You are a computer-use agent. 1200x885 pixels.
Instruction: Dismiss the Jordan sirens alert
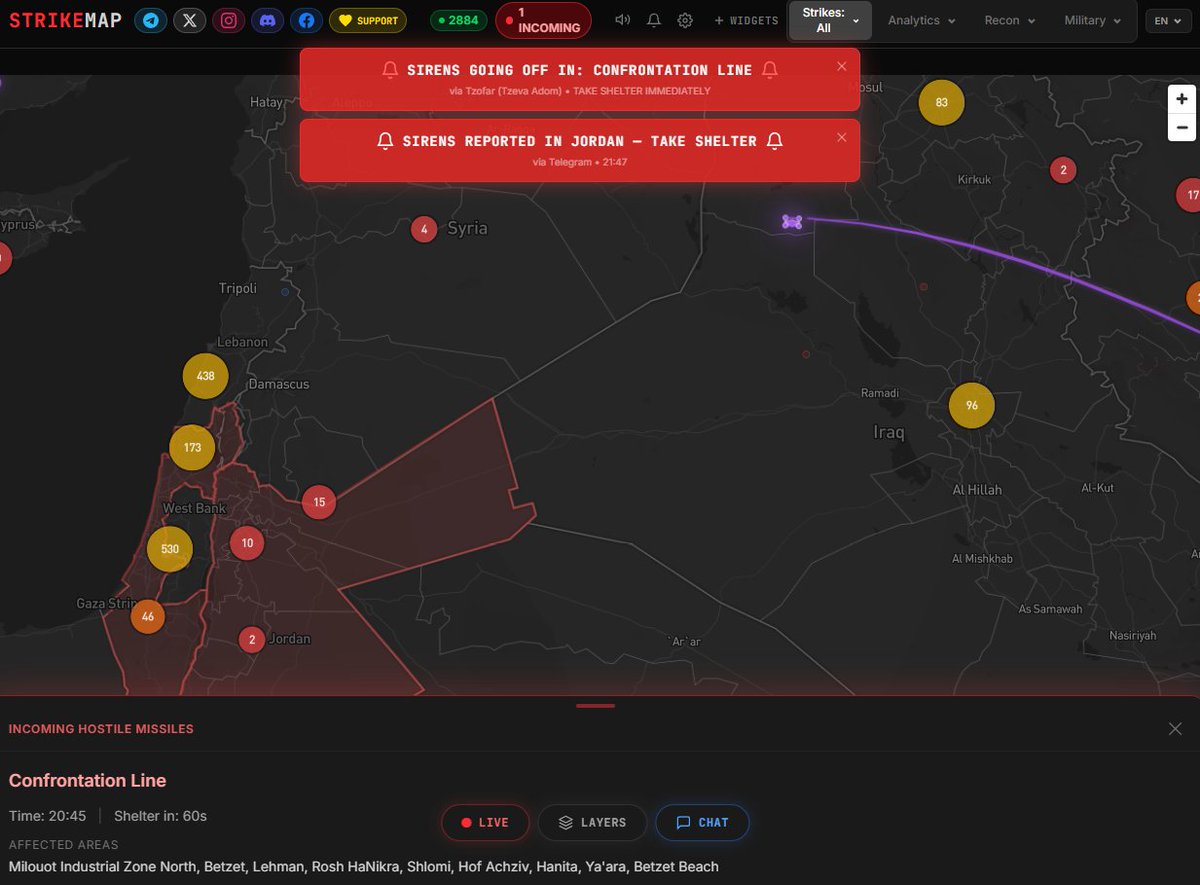point(841,137)
